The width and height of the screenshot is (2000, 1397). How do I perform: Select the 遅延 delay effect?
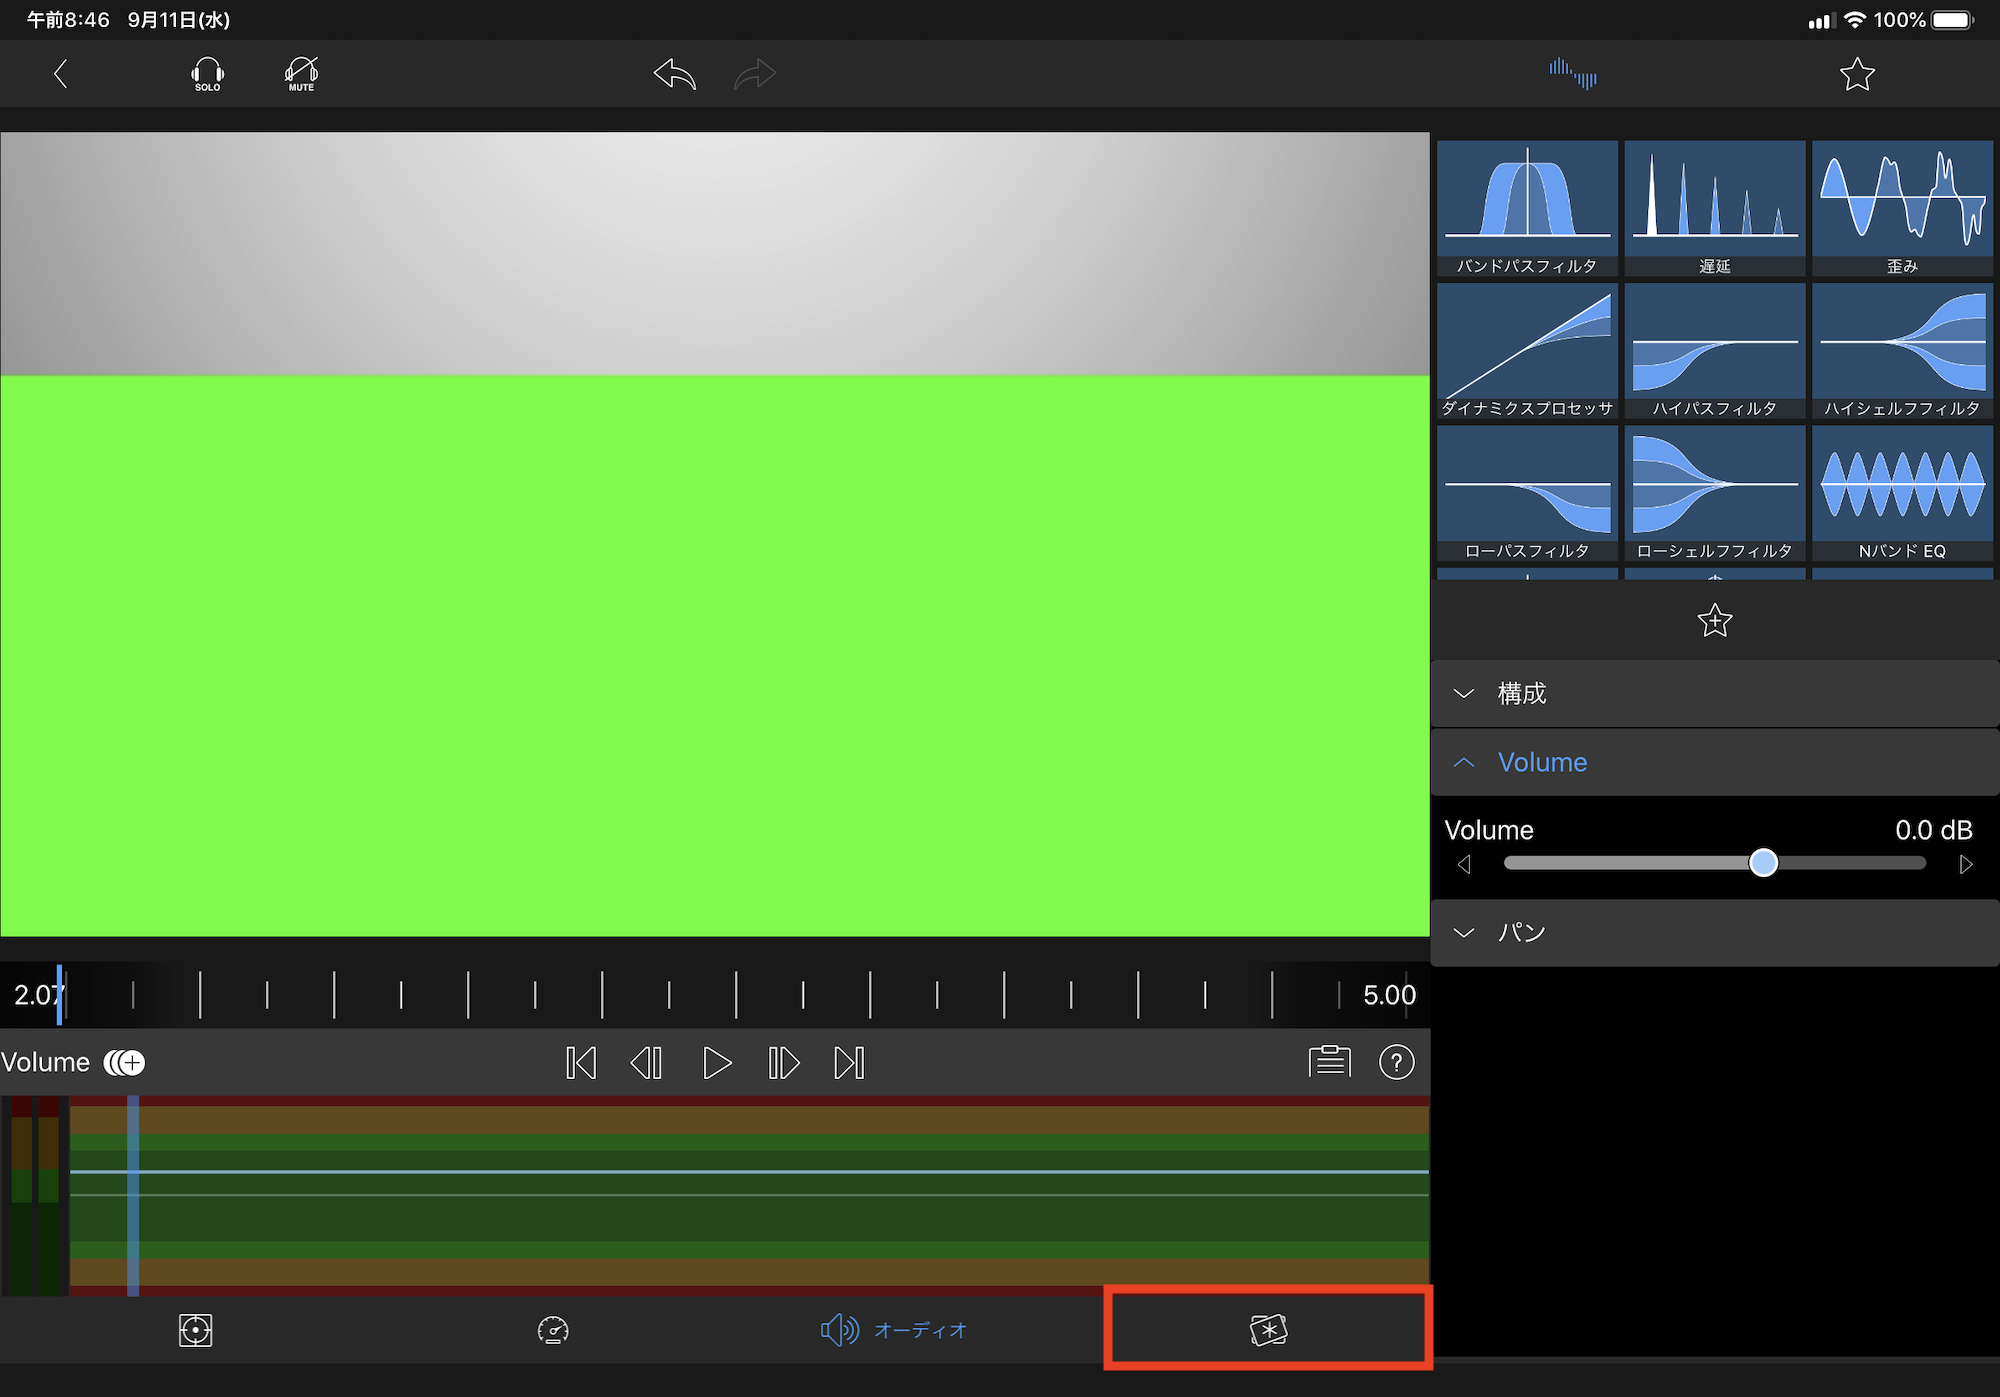[x=1714, y=207]
